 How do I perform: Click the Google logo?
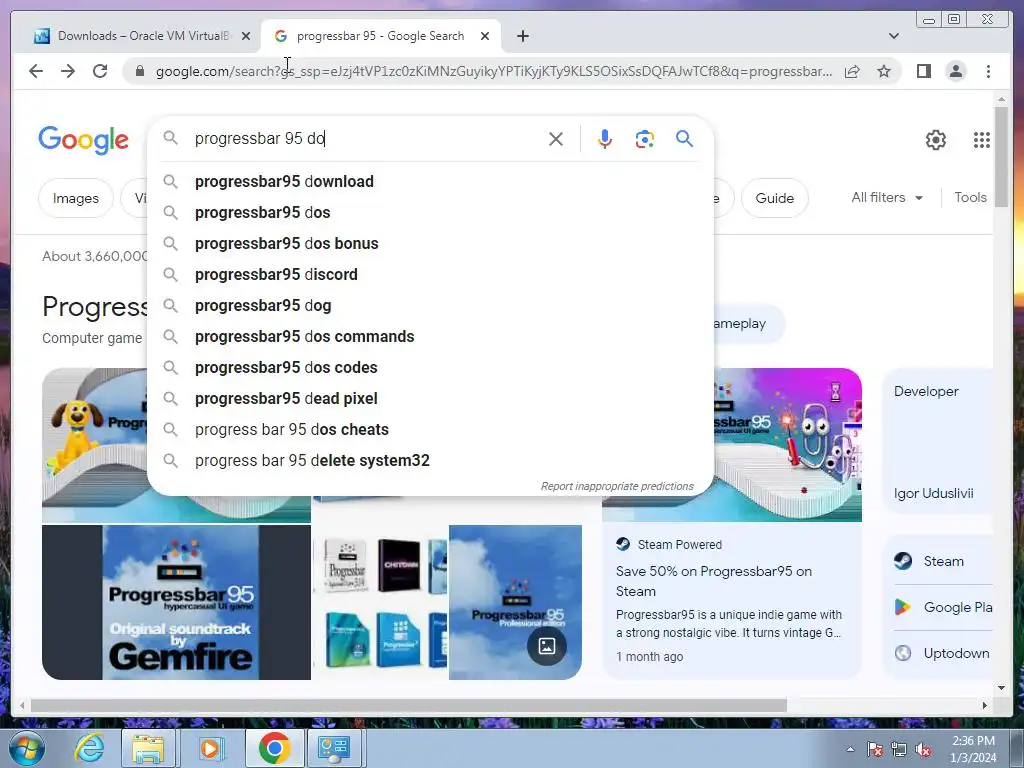(x=84, y=140)
